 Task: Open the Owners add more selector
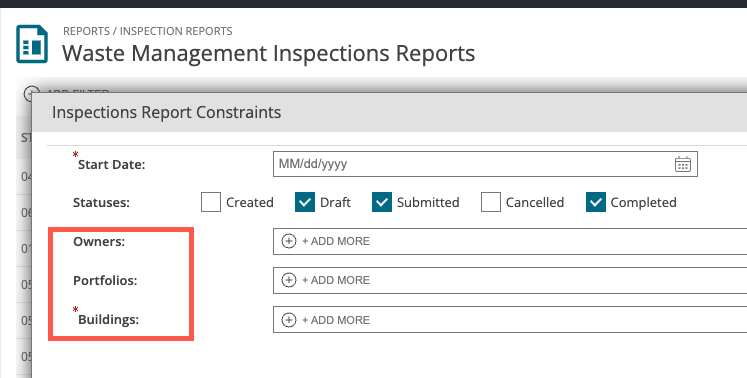510,241
